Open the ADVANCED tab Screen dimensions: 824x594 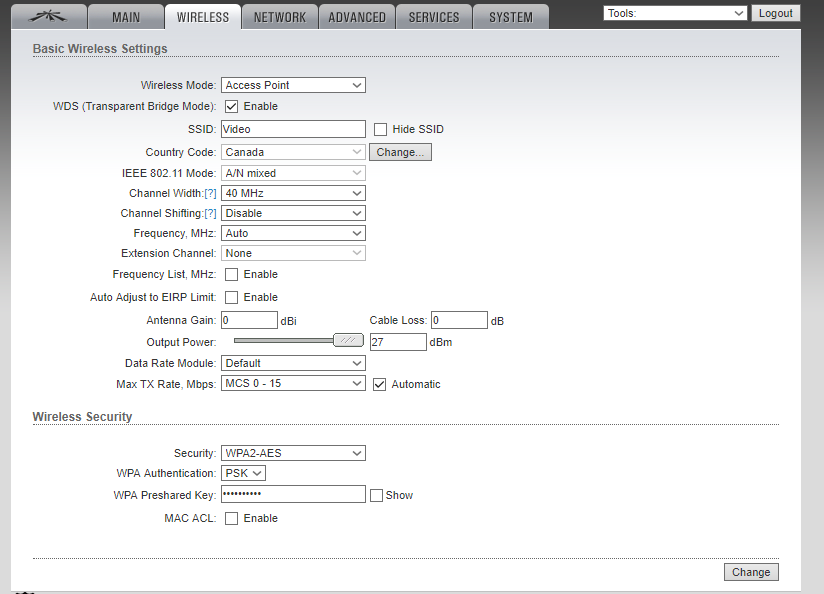(357, 17)
